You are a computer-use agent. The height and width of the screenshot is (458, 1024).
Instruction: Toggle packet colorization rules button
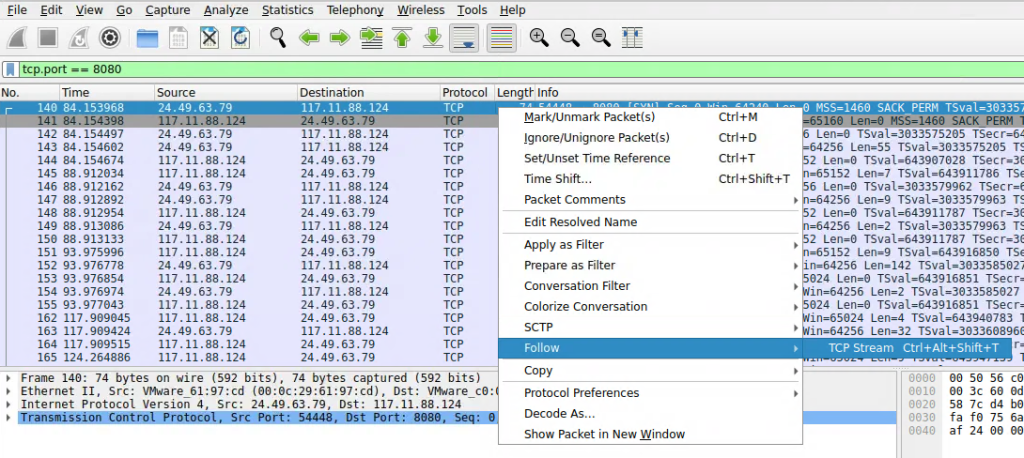501,38
